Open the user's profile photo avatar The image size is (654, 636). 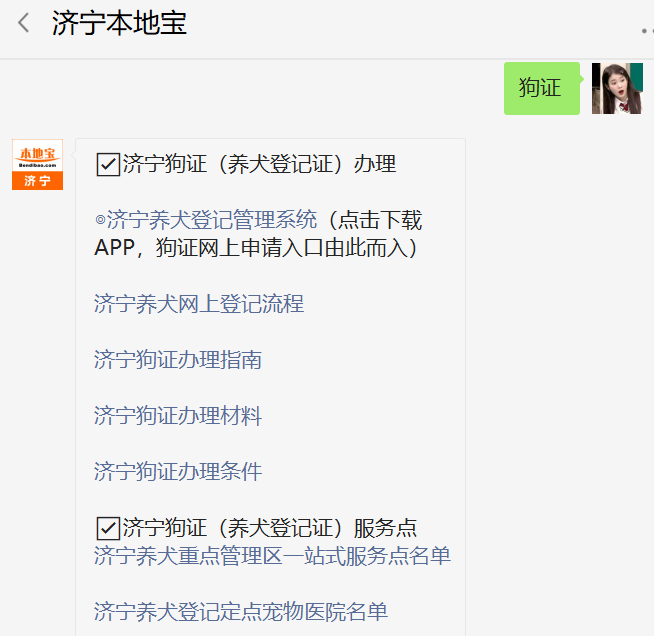click(617, 88)
